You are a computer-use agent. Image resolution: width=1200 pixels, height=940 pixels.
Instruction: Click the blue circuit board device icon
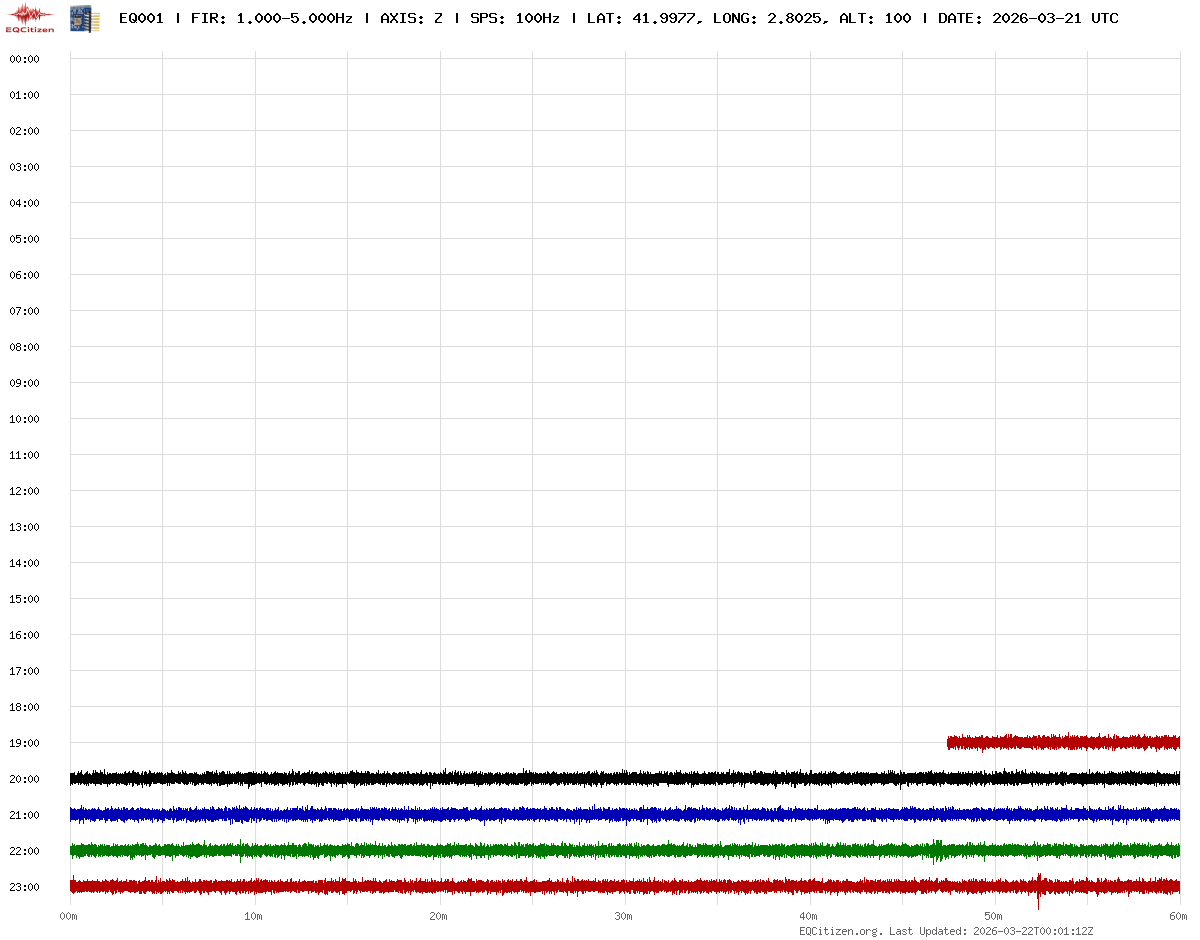[84, 17]
